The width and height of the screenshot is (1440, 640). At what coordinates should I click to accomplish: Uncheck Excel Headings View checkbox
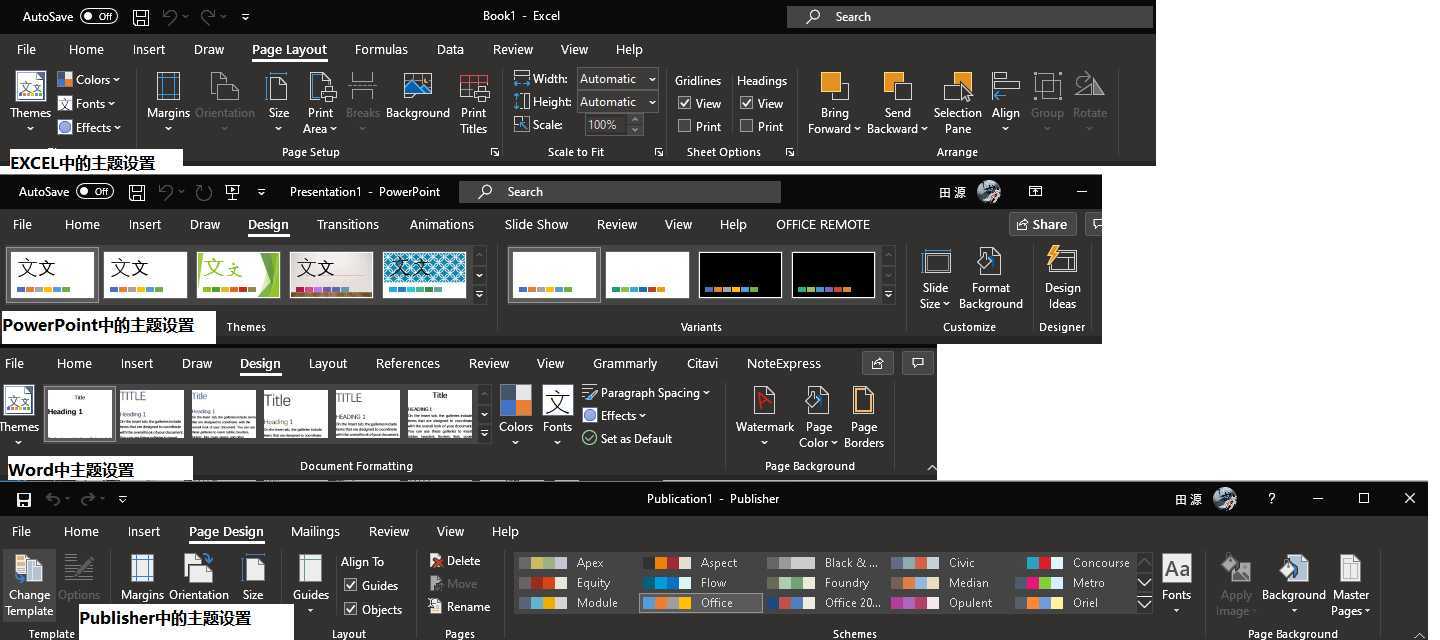[747, 103]
